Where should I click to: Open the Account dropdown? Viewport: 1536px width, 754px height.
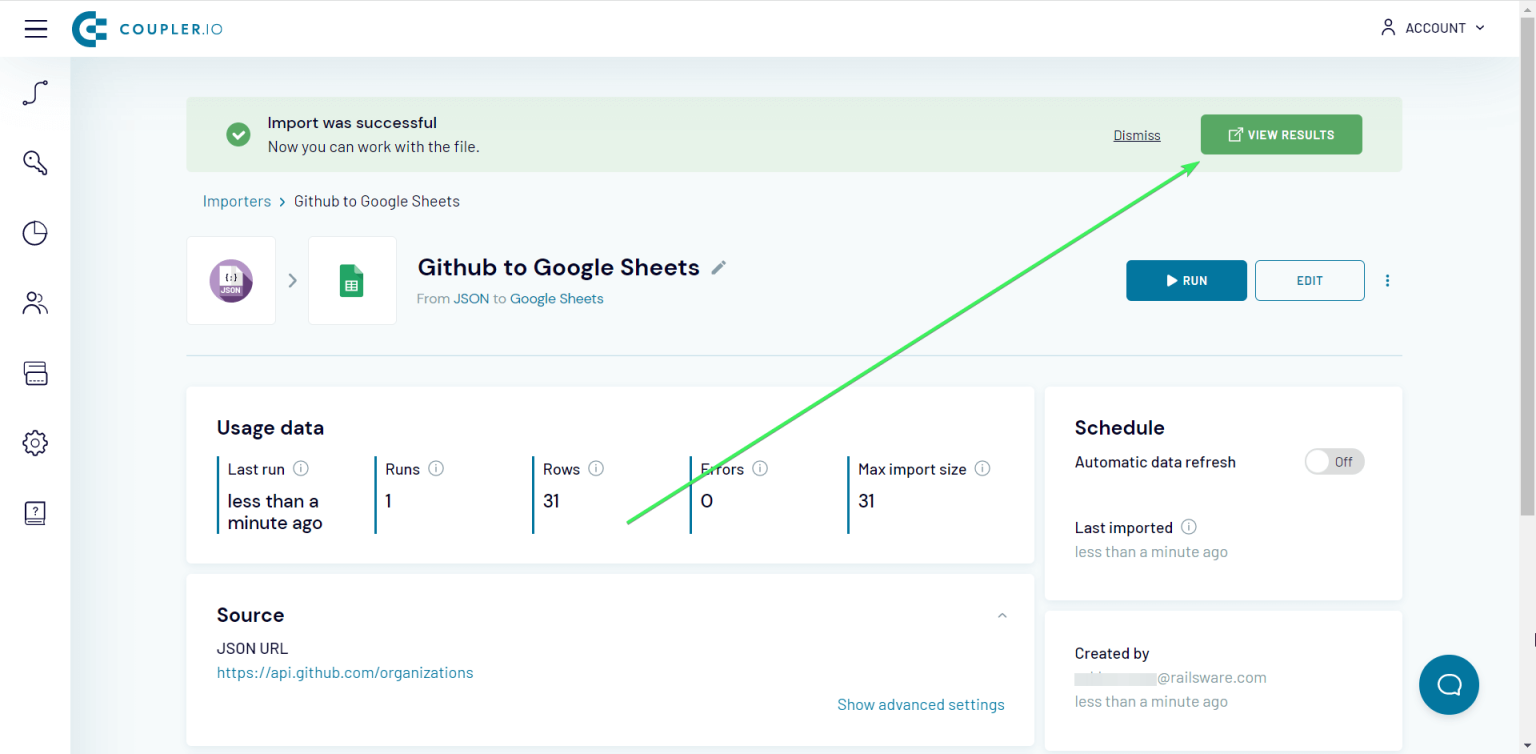(x=1432, y=28)
